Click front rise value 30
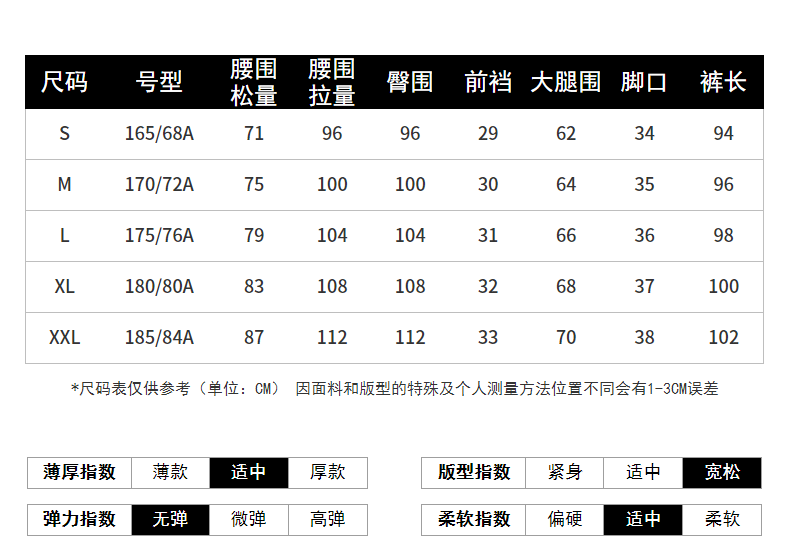The height and width of the screenshot is (536, 790). tap(488, 184)
